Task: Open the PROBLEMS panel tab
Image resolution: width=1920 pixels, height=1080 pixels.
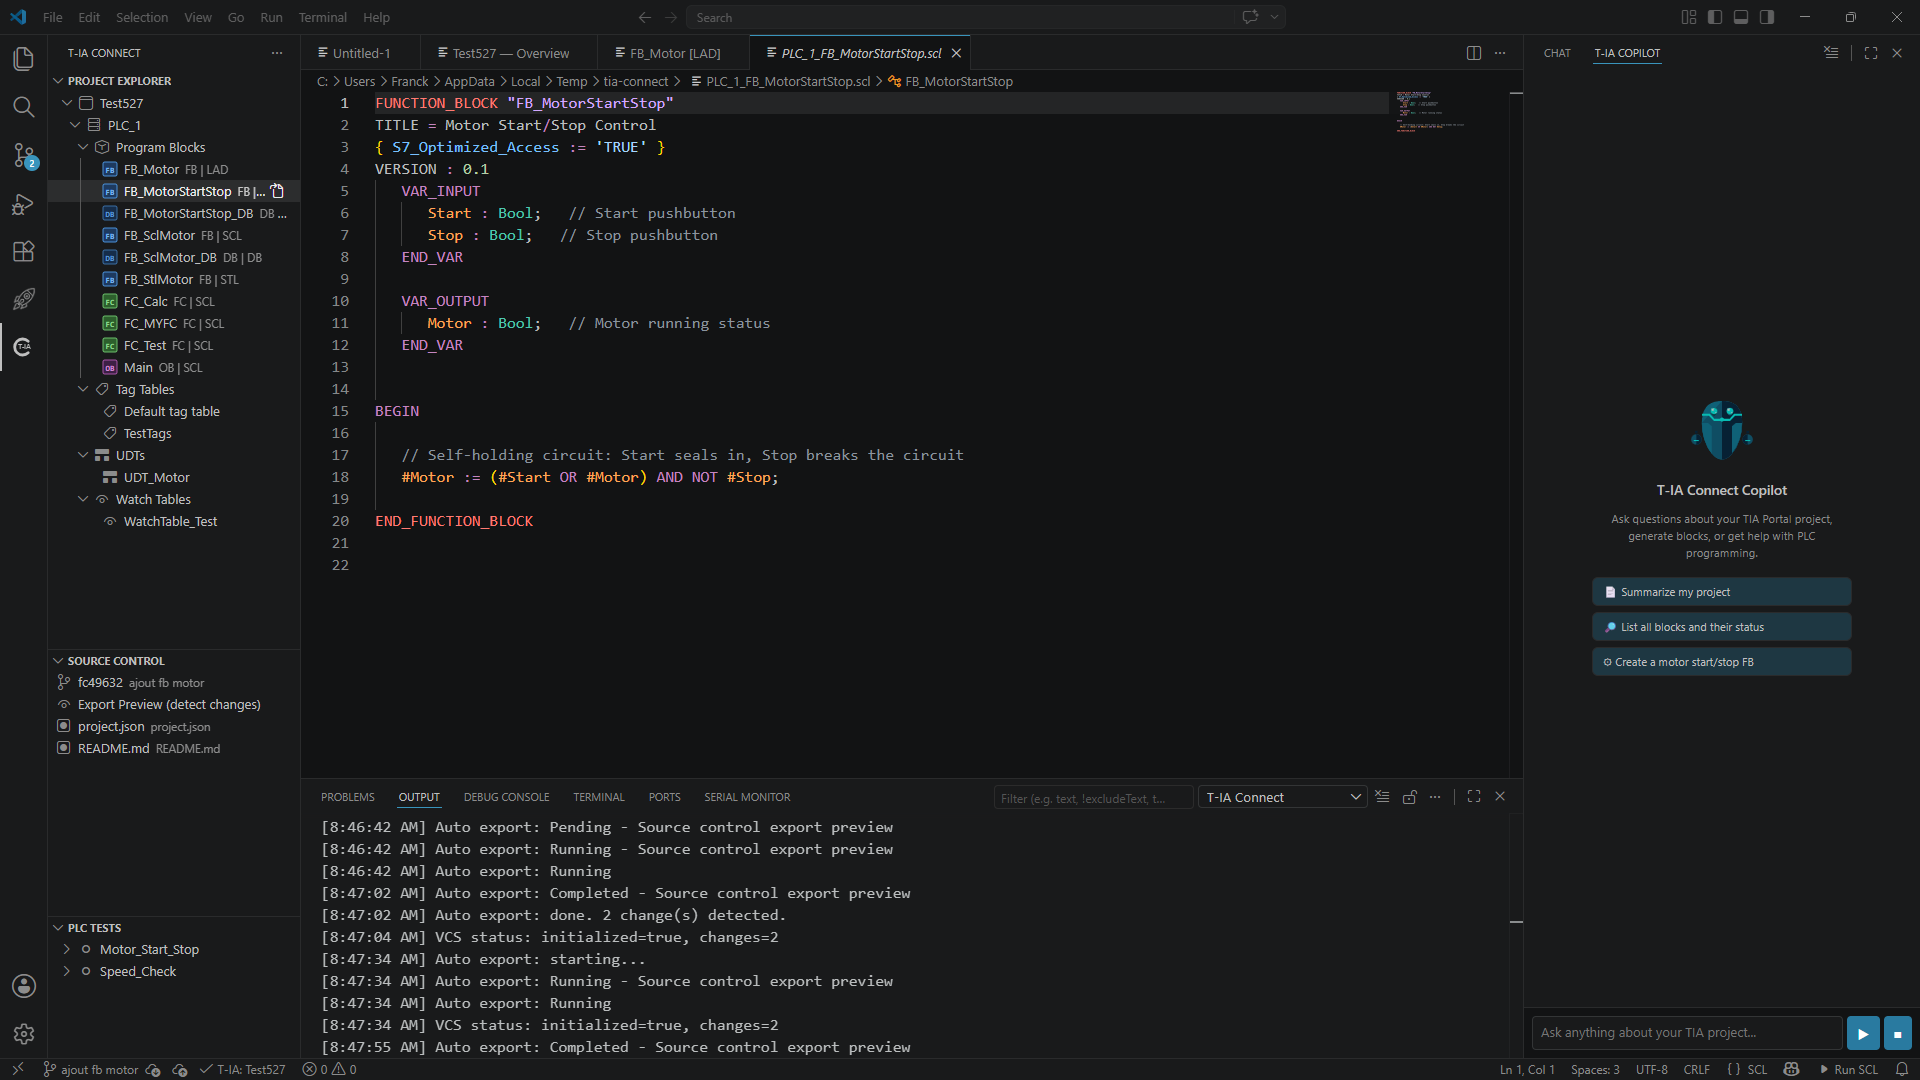Action: point(347,797)
